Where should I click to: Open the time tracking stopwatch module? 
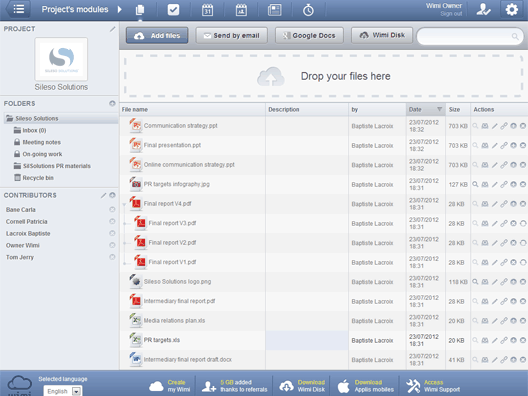[x=308, y=10]
